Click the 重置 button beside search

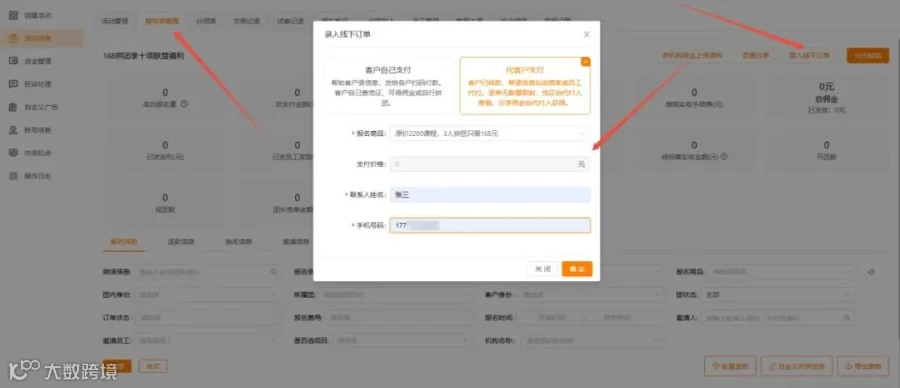[153, 366]
